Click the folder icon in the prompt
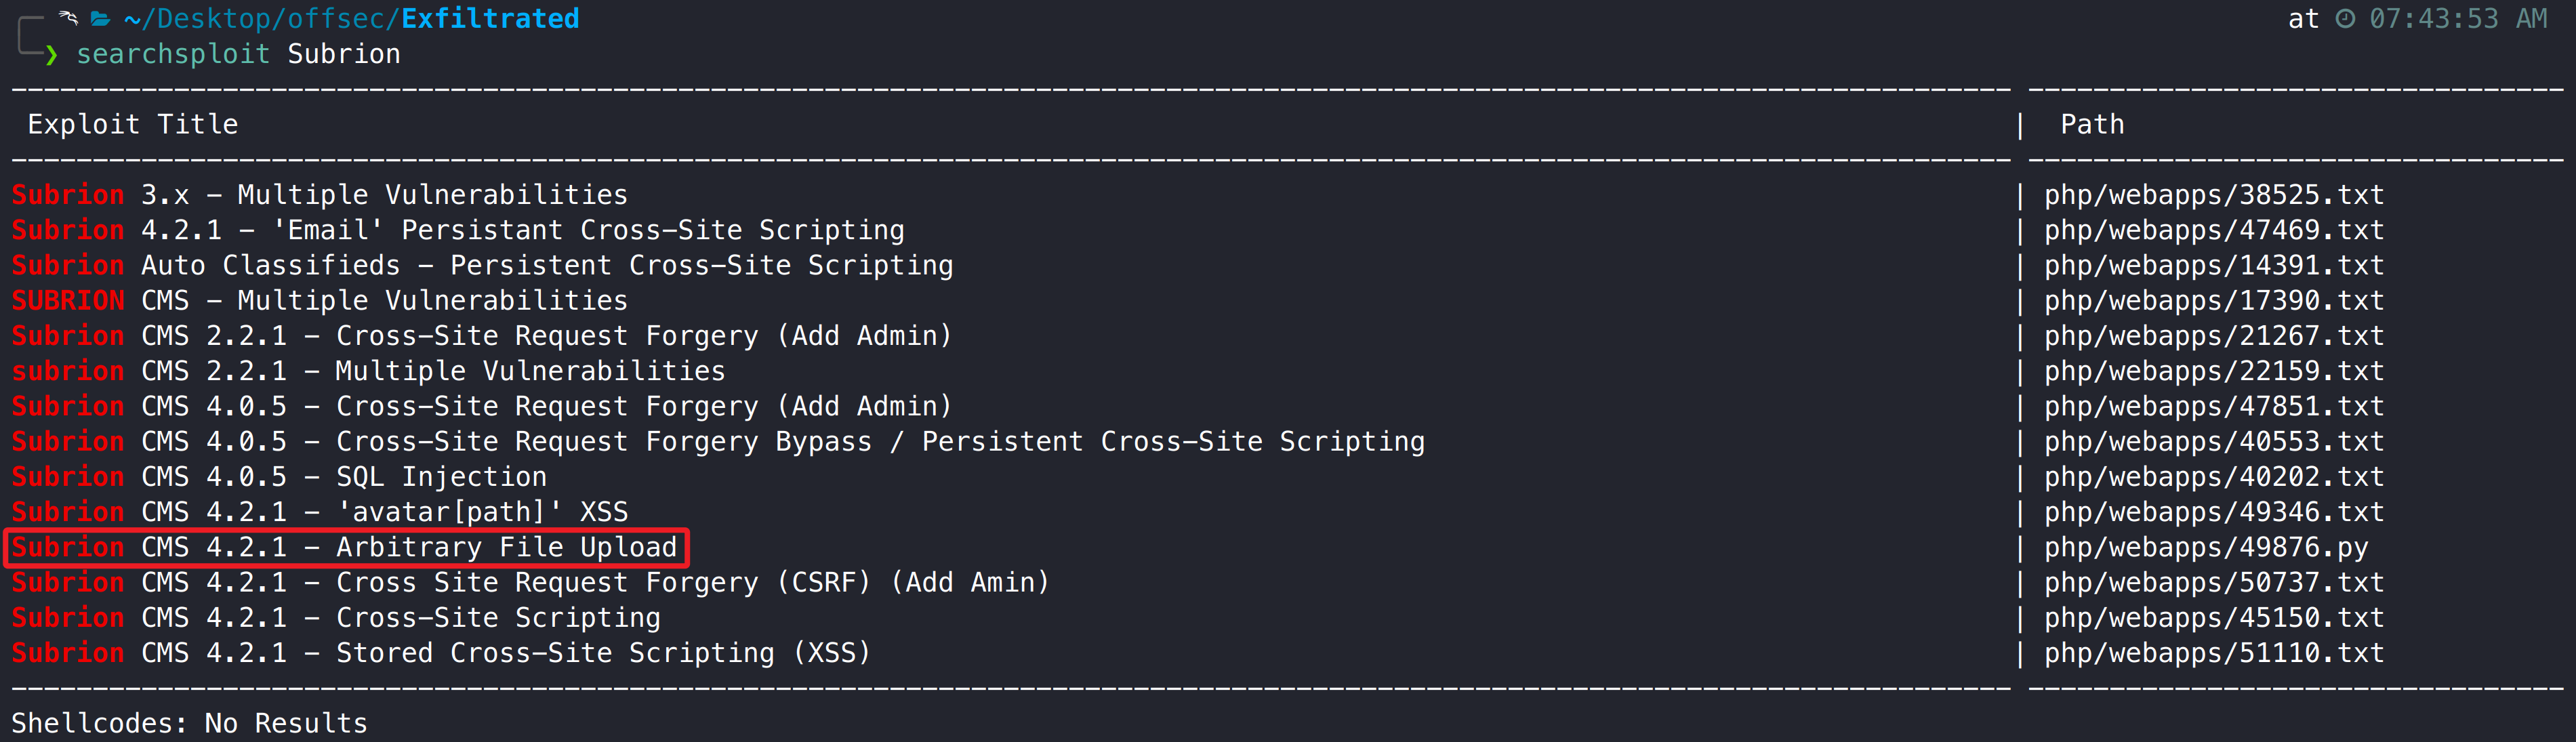The image size is (2576, 742). point(100,19)
